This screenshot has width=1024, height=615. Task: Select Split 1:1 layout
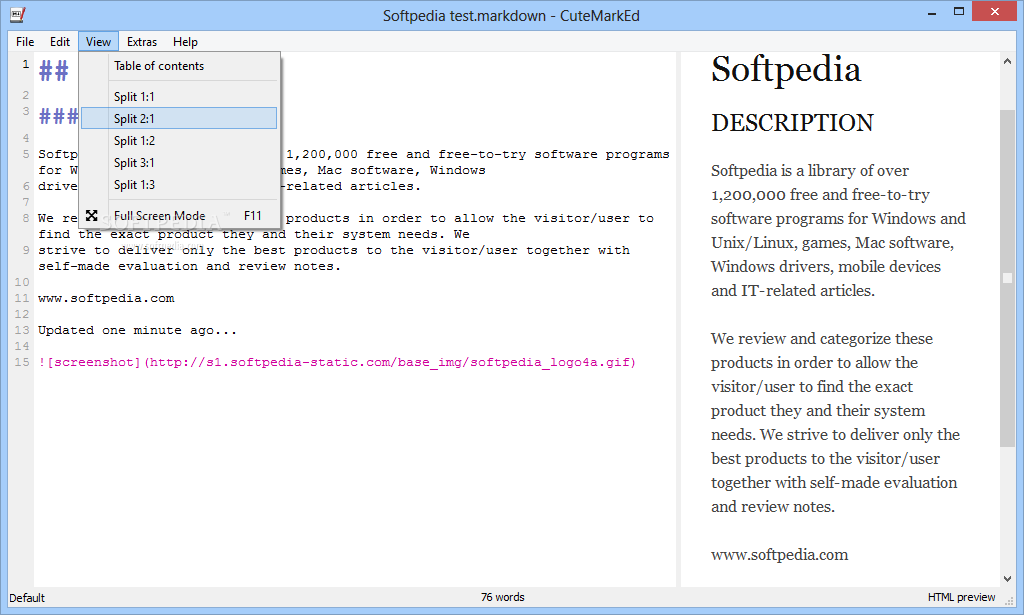(x=179, y=97)
